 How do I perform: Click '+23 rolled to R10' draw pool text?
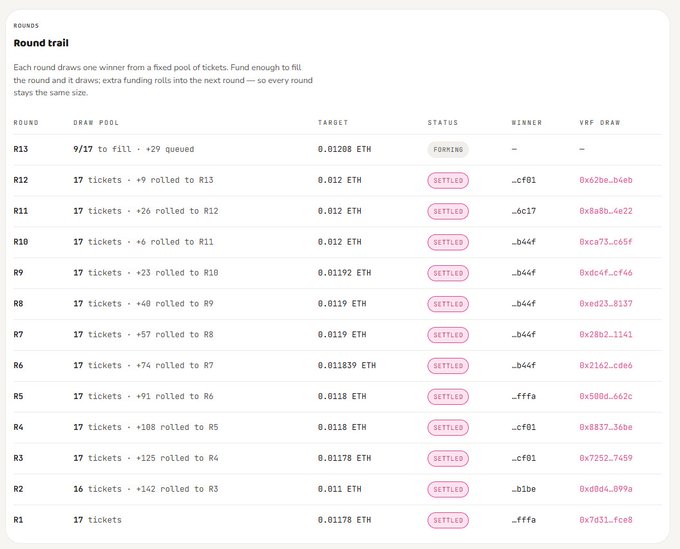(x=177, y=273)
